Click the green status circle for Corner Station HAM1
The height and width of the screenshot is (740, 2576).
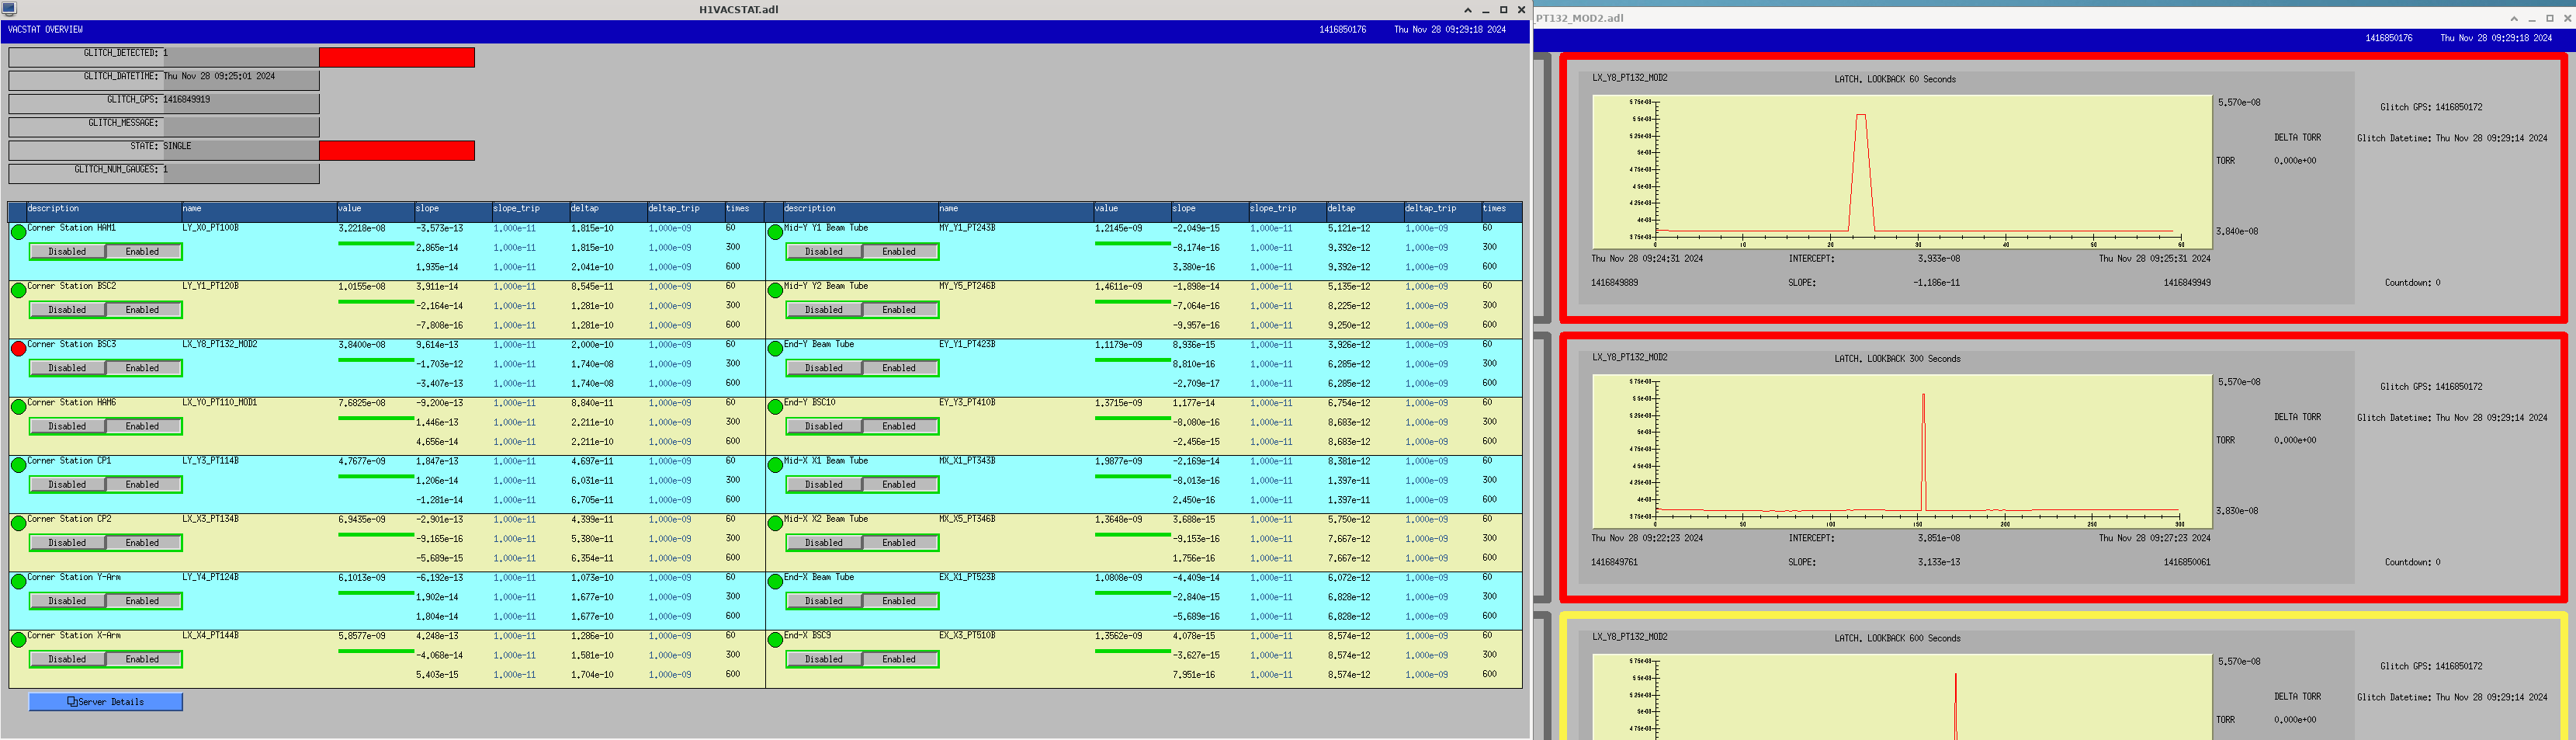pyautogui.click(x=18, y=233)
